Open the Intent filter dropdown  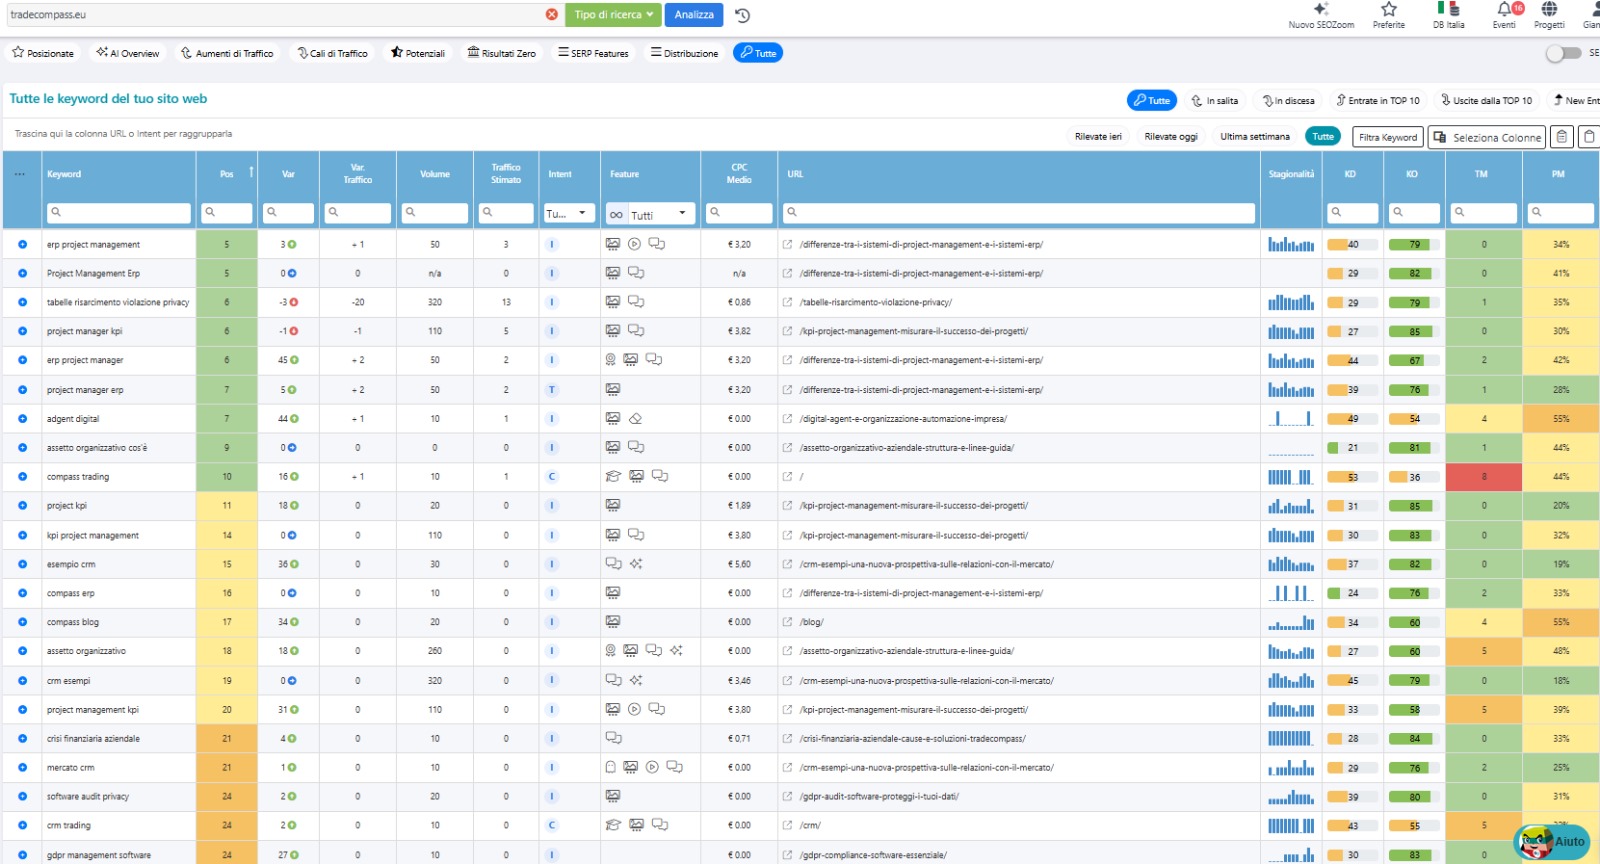[569, 213]
